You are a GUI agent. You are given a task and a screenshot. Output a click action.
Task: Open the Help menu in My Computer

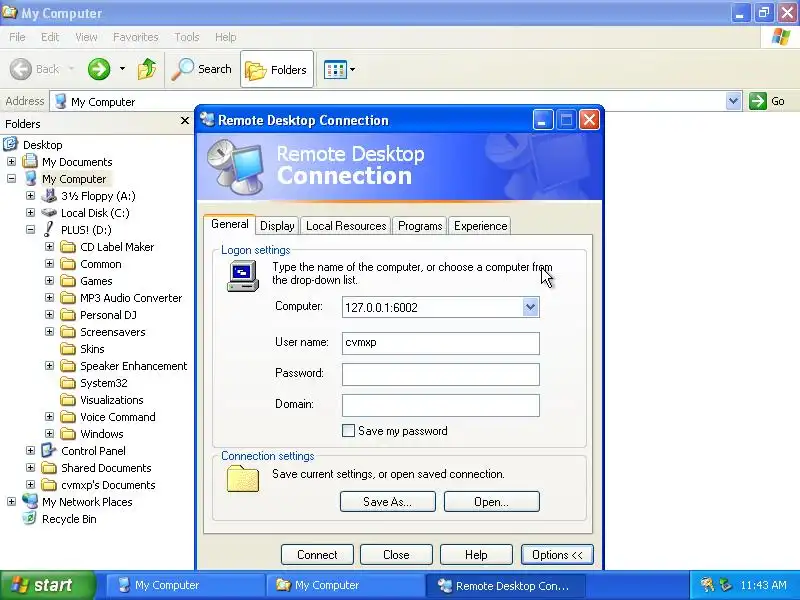pyautogui.click(x=225, y=37)
